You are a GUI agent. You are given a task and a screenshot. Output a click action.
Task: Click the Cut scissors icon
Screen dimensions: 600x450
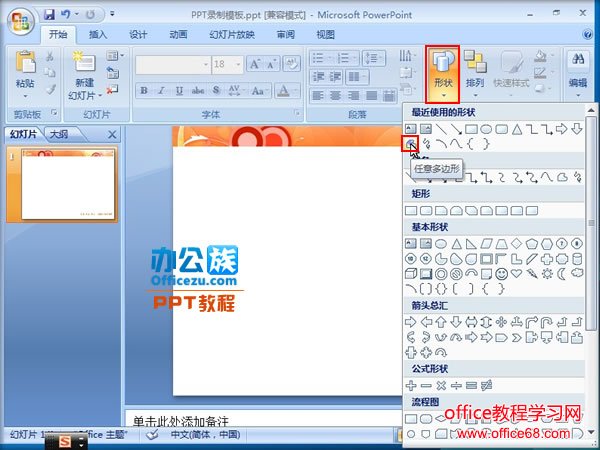49,57
